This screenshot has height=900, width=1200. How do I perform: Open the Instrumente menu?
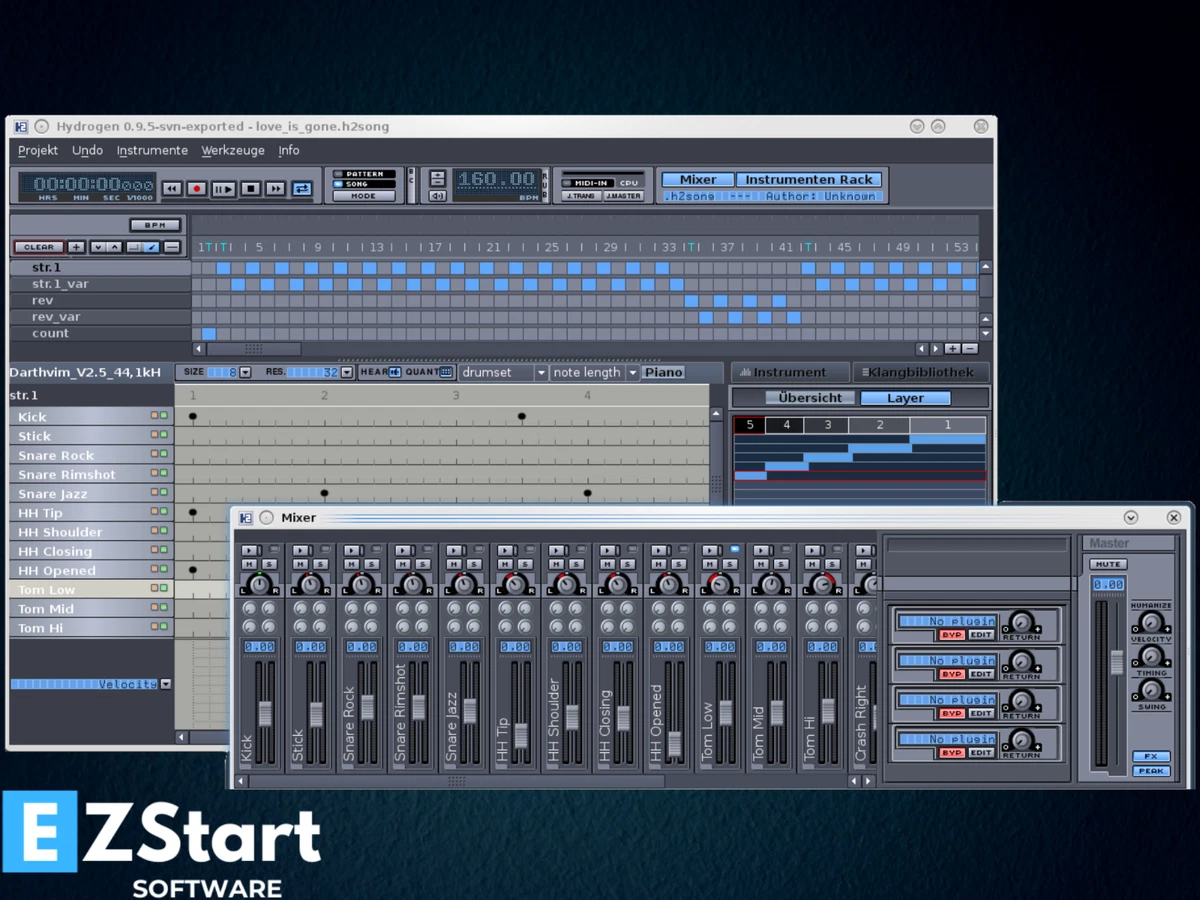pos(152,150)
